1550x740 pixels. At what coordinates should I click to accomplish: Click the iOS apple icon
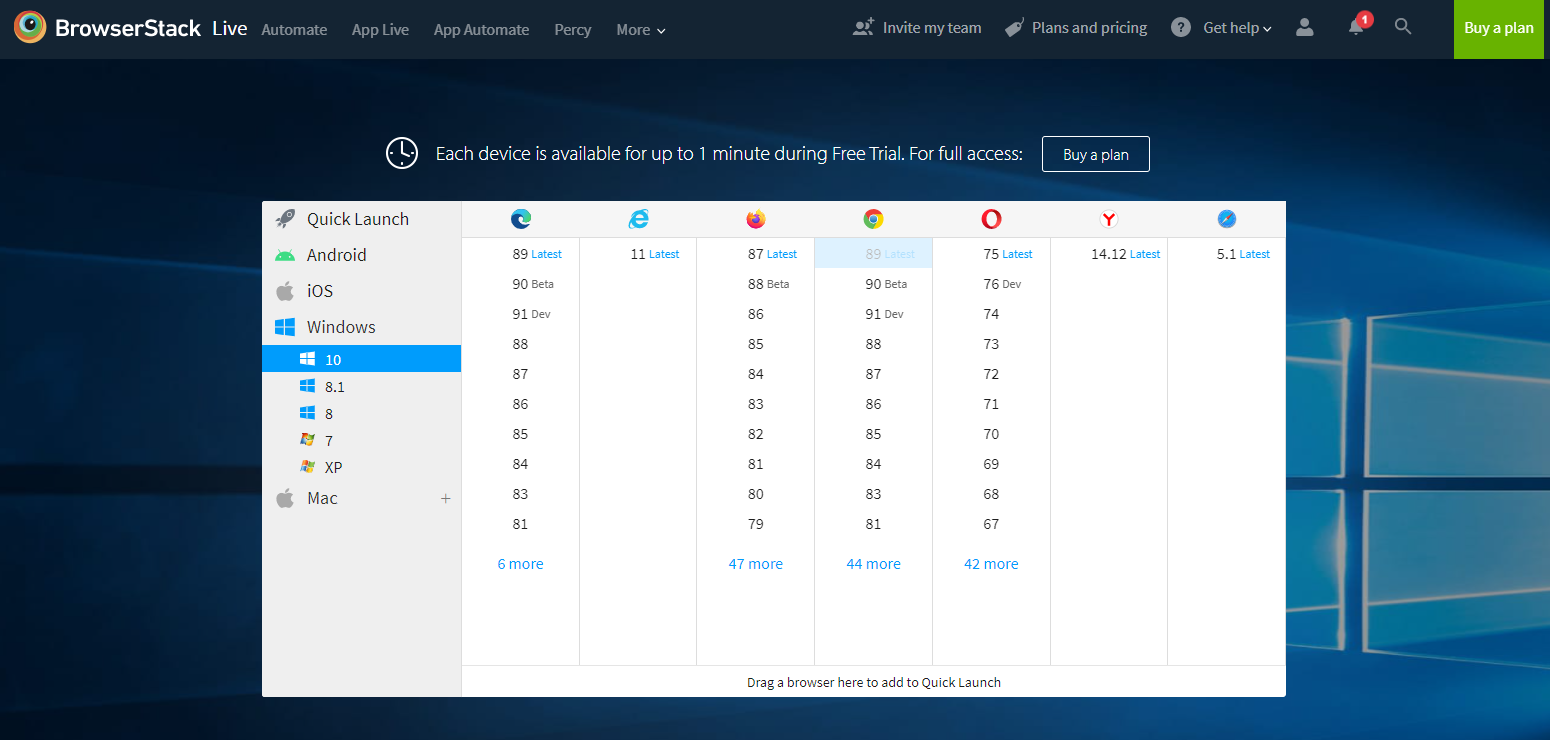point(285,291)
